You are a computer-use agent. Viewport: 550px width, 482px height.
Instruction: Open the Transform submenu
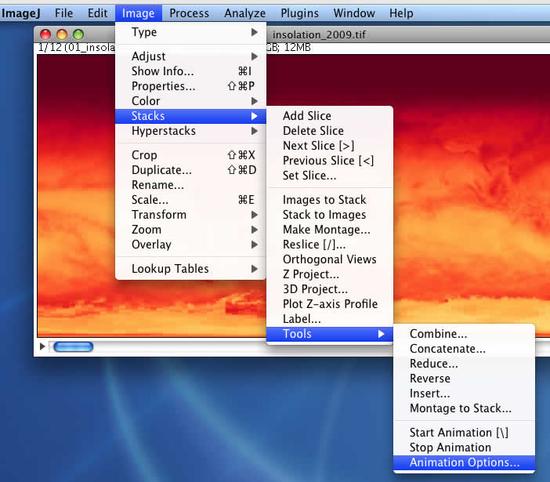[190, 215]
